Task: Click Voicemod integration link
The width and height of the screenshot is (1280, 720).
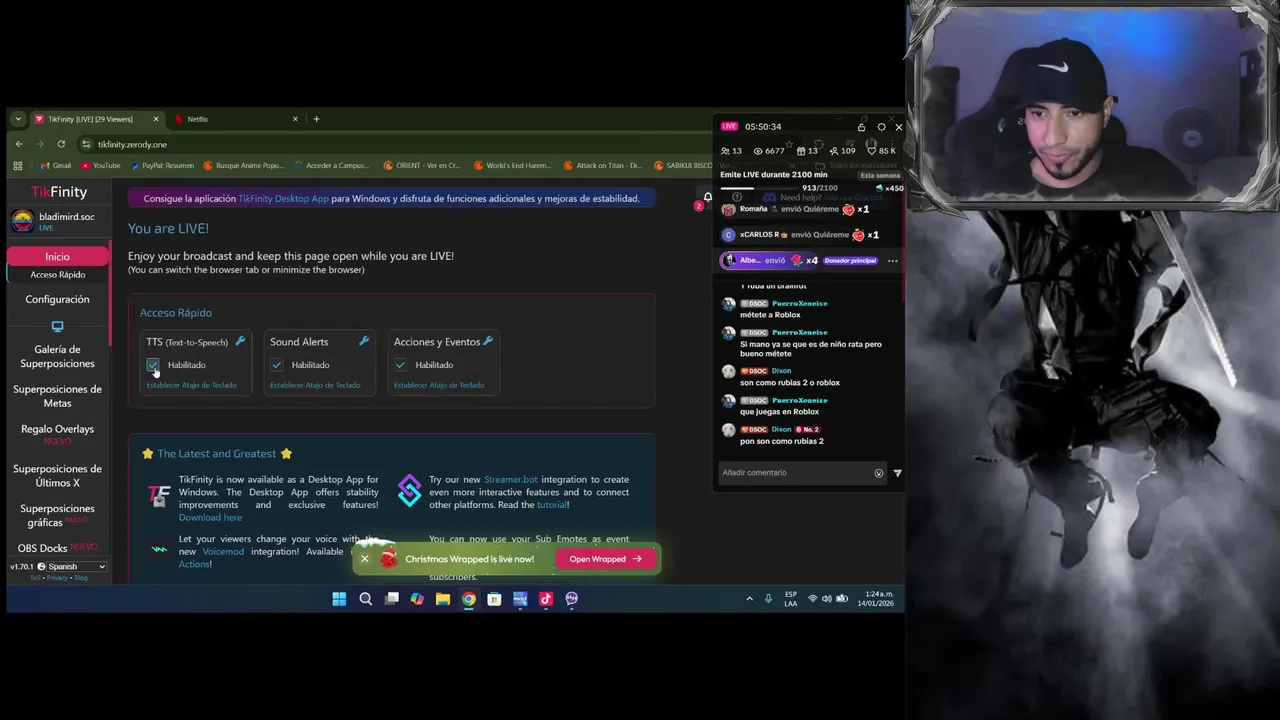Action: (x=223, y=552)
